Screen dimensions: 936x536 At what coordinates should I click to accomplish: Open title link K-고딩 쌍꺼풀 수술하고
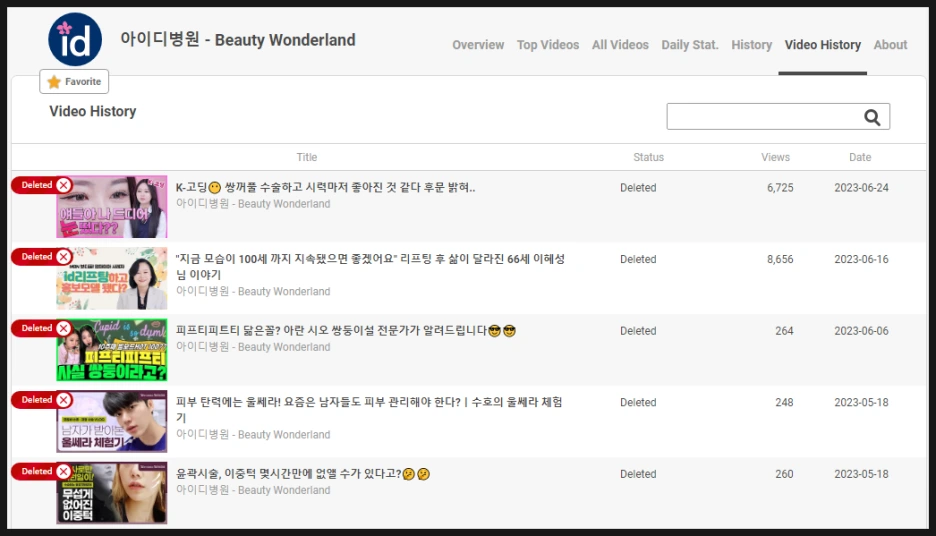[325, 187]
